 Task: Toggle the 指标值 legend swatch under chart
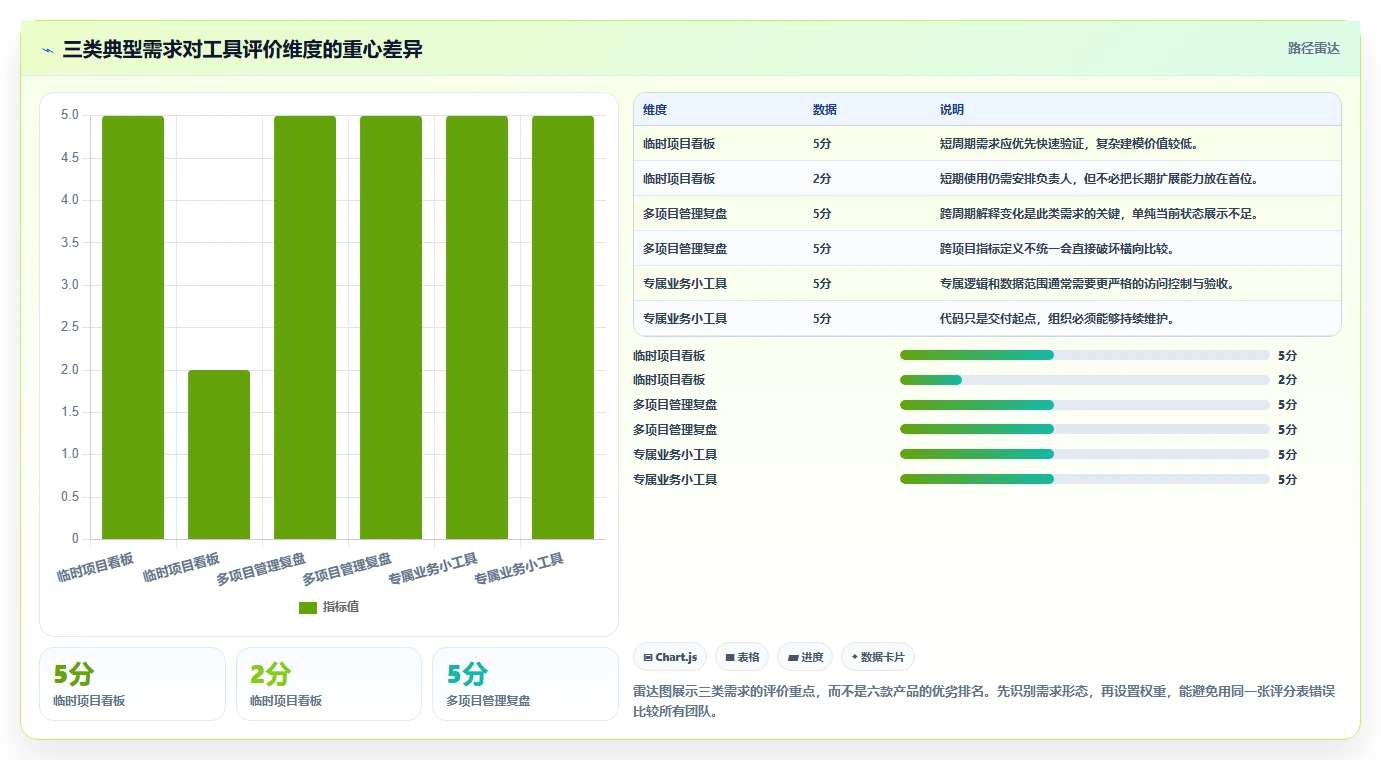(308, 608)
